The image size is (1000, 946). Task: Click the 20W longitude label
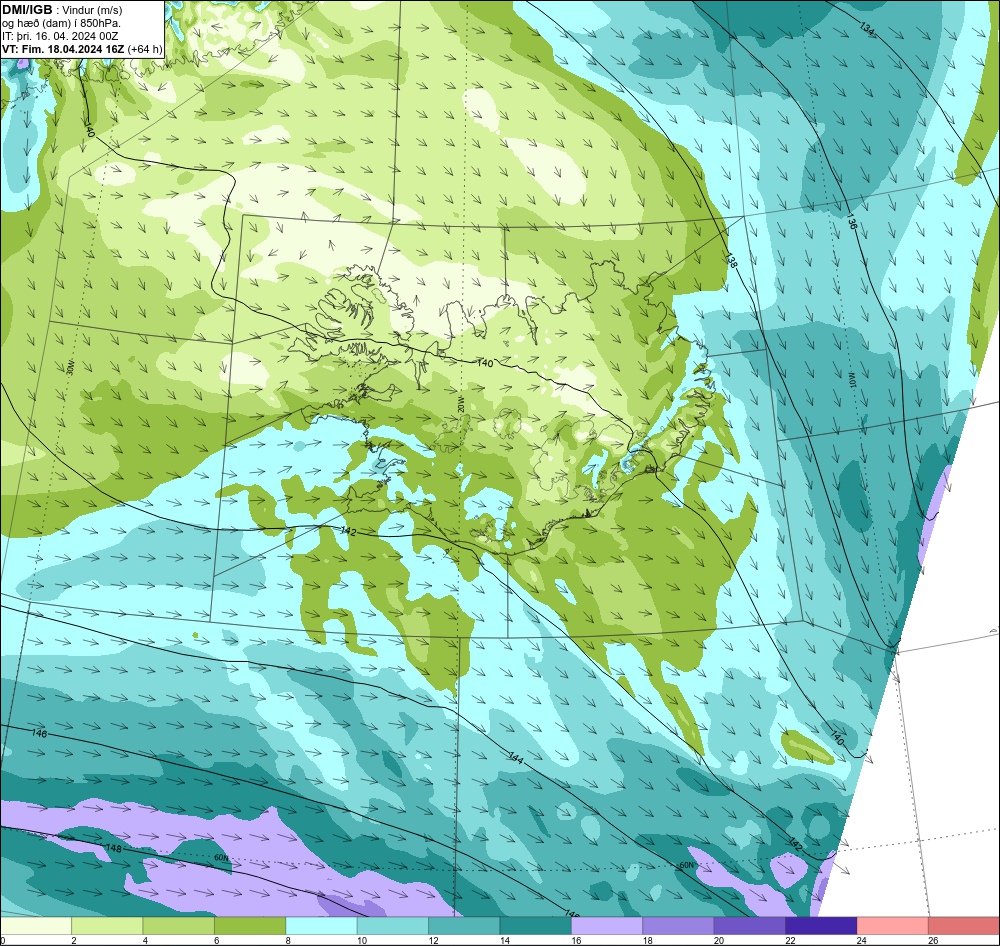(x=460, y=406)
